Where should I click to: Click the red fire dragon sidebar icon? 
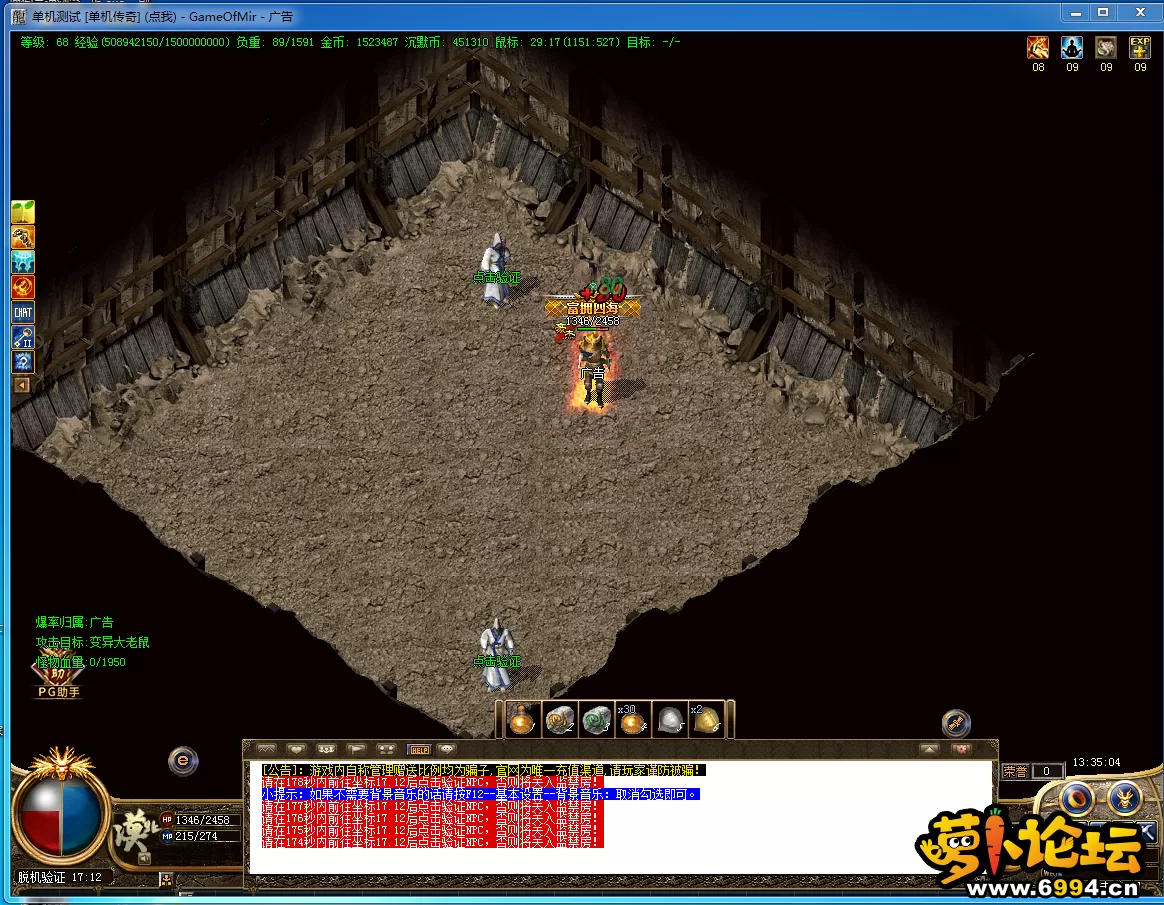(x=23, y=287)
